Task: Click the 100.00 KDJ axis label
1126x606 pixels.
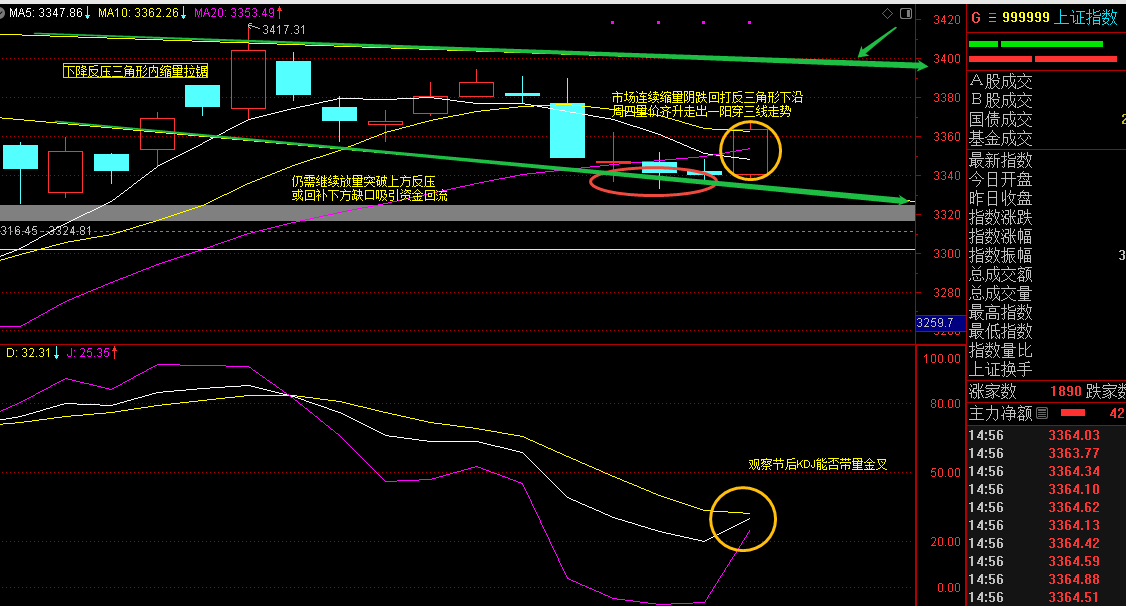Action: click(942, 358)
